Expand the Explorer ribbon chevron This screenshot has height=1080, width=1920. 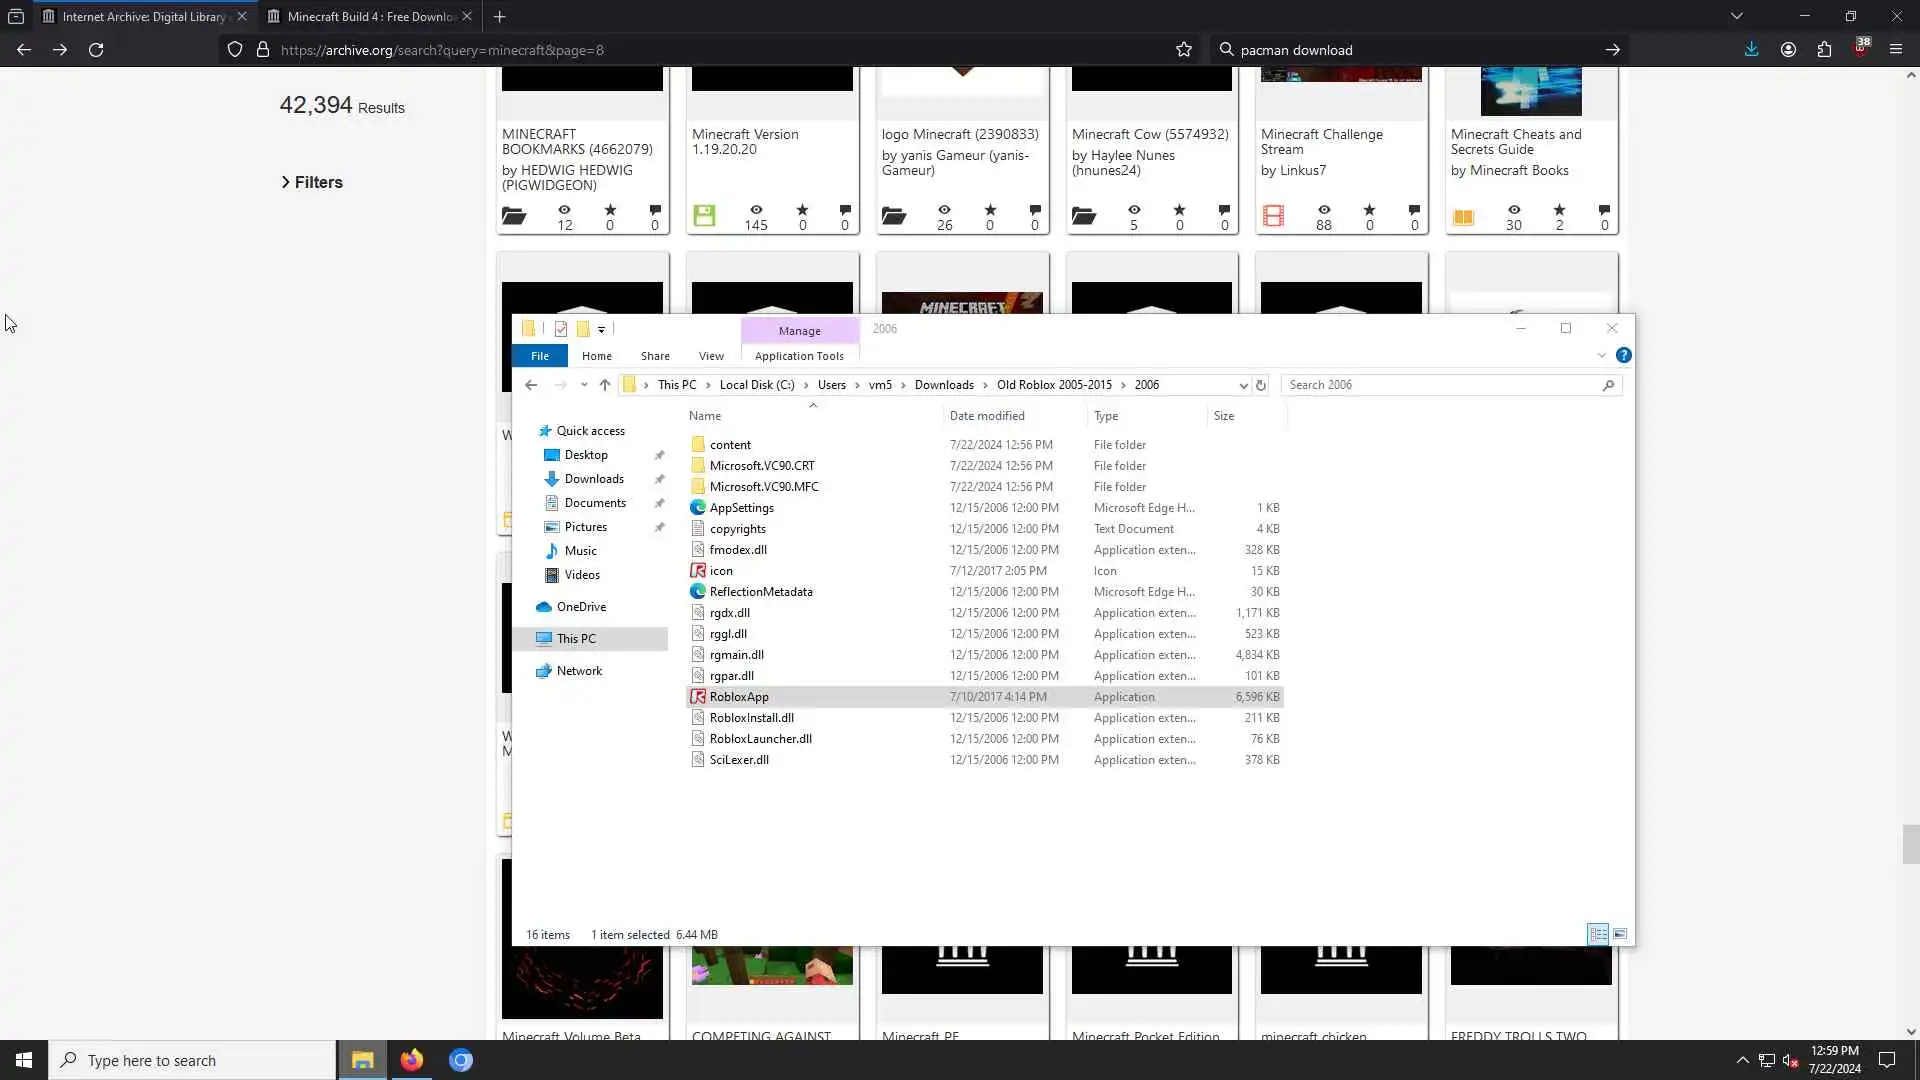[1601, 356]
